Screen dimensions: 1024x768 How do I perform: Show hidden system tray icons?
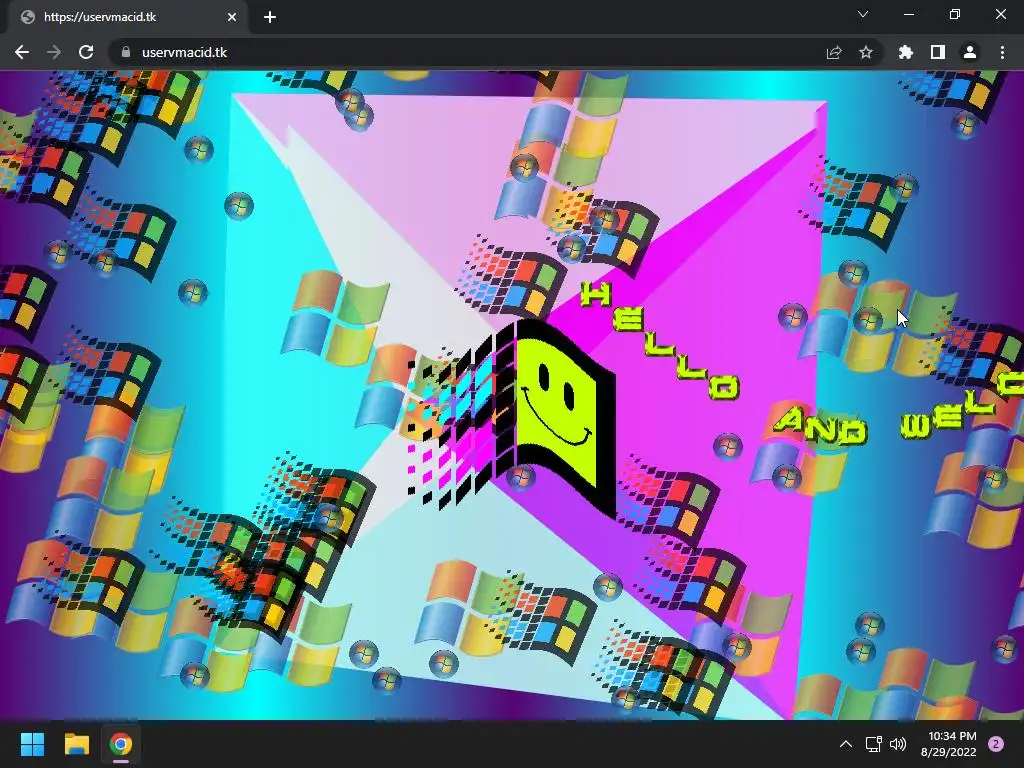pos(845,744)
